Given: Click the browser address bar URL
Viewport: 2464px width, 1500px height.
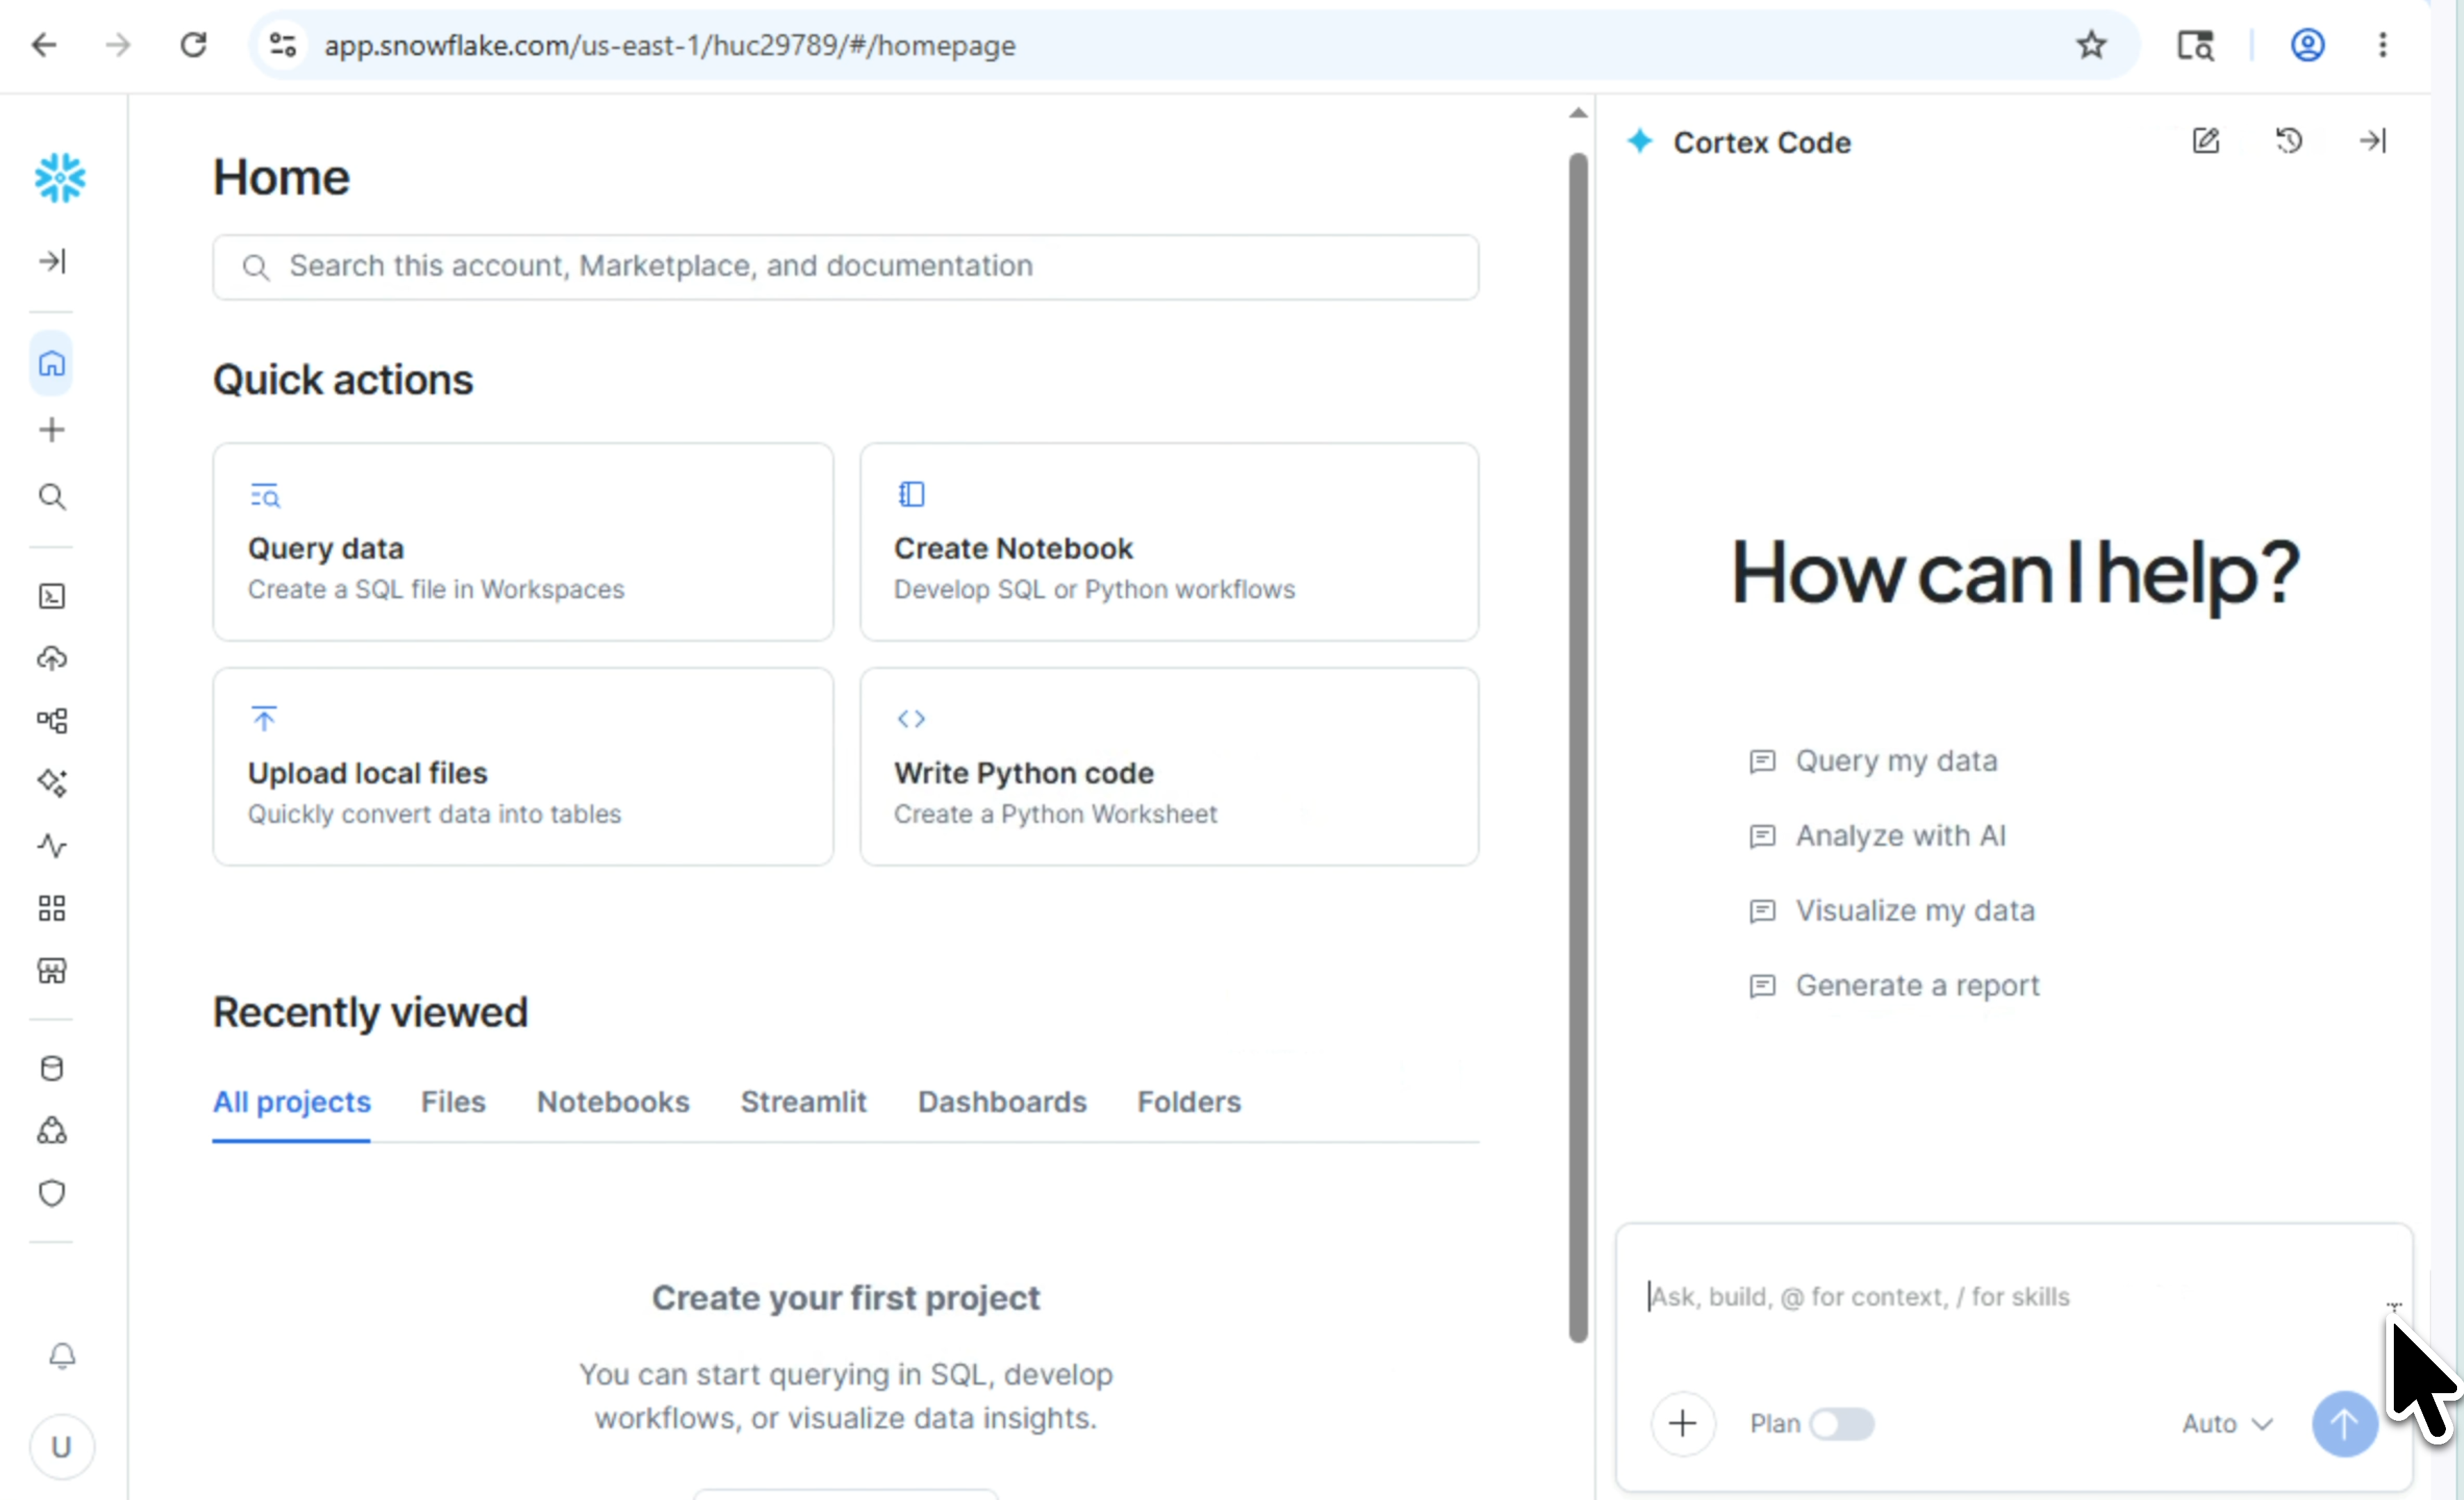Looking at the screenshot, I should 670,45.
